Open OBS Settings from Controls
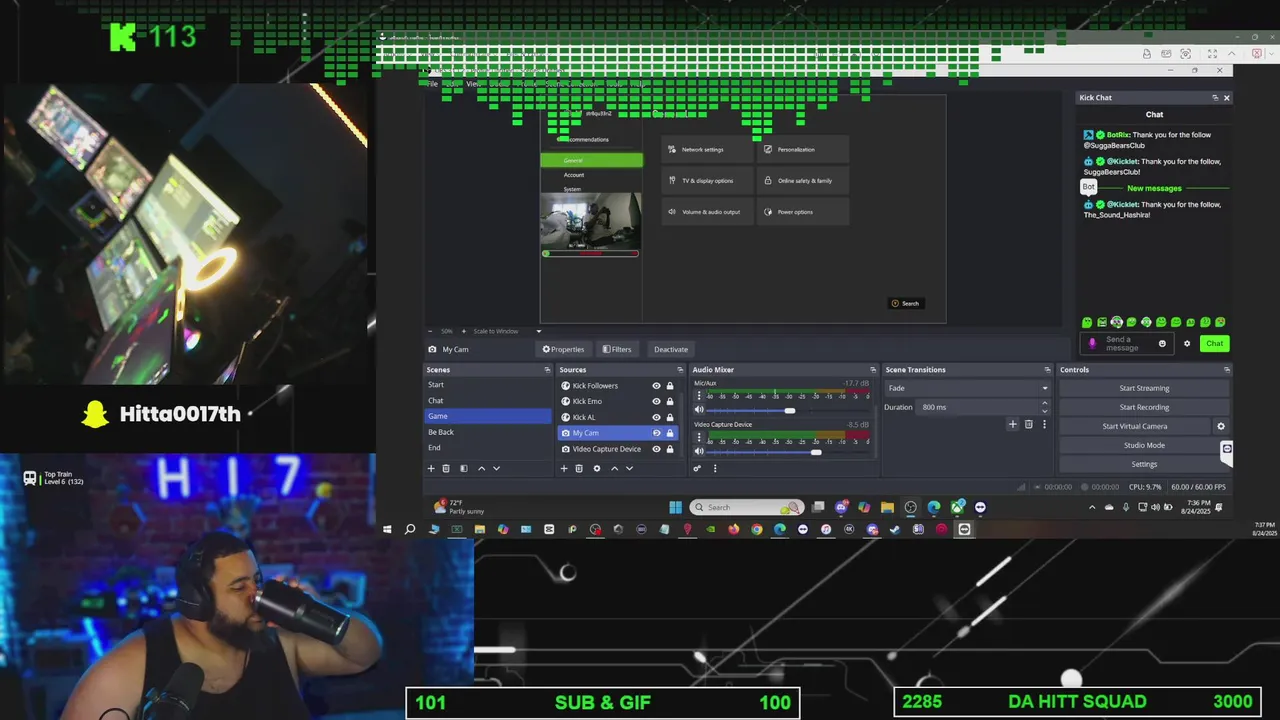 click(x=1144, y=464)
